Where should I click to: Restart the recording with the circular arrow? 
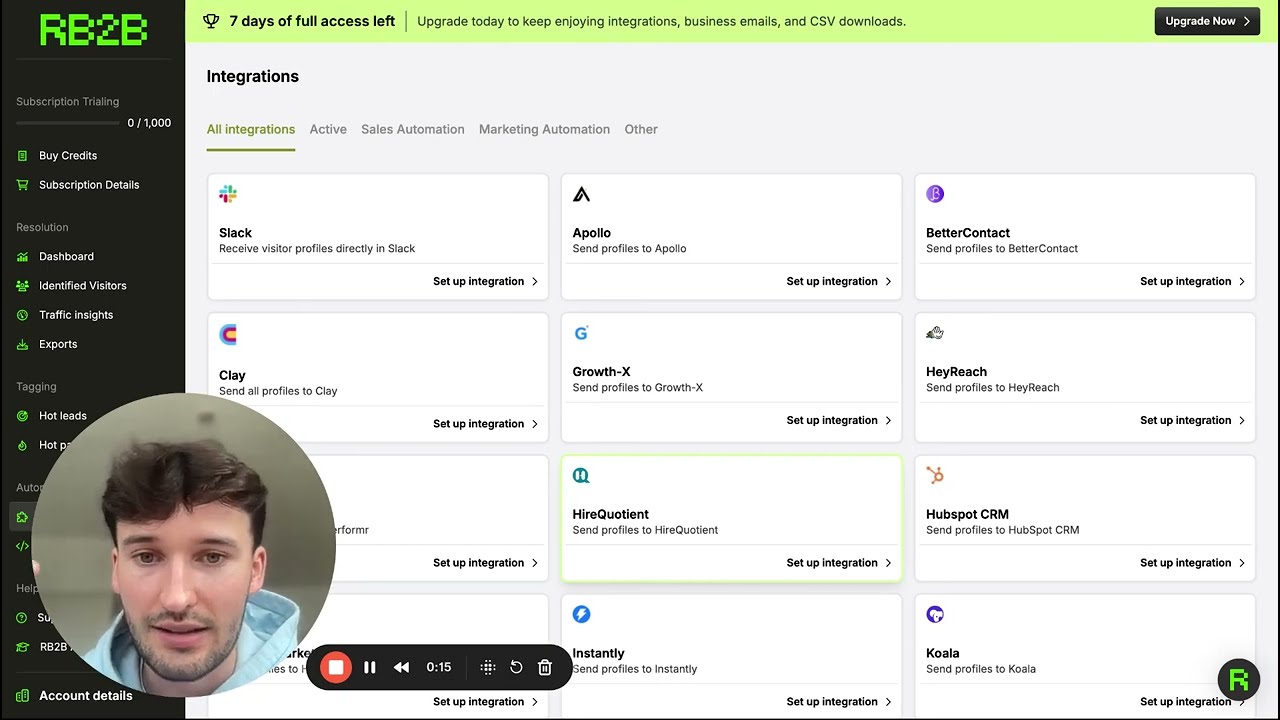pos(516,667)
